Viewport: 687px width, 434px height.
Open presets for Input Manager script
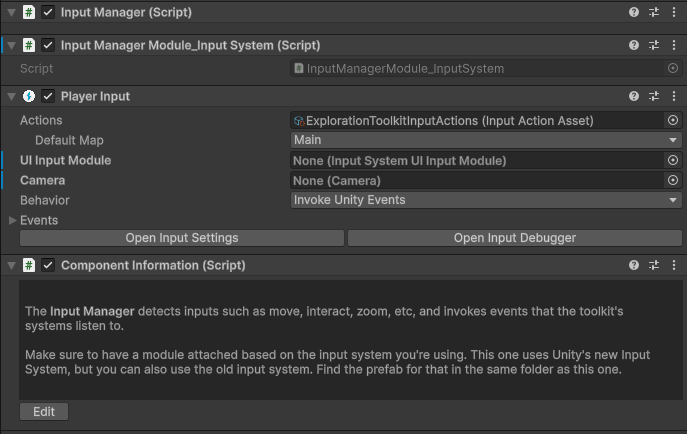(654, 12)
